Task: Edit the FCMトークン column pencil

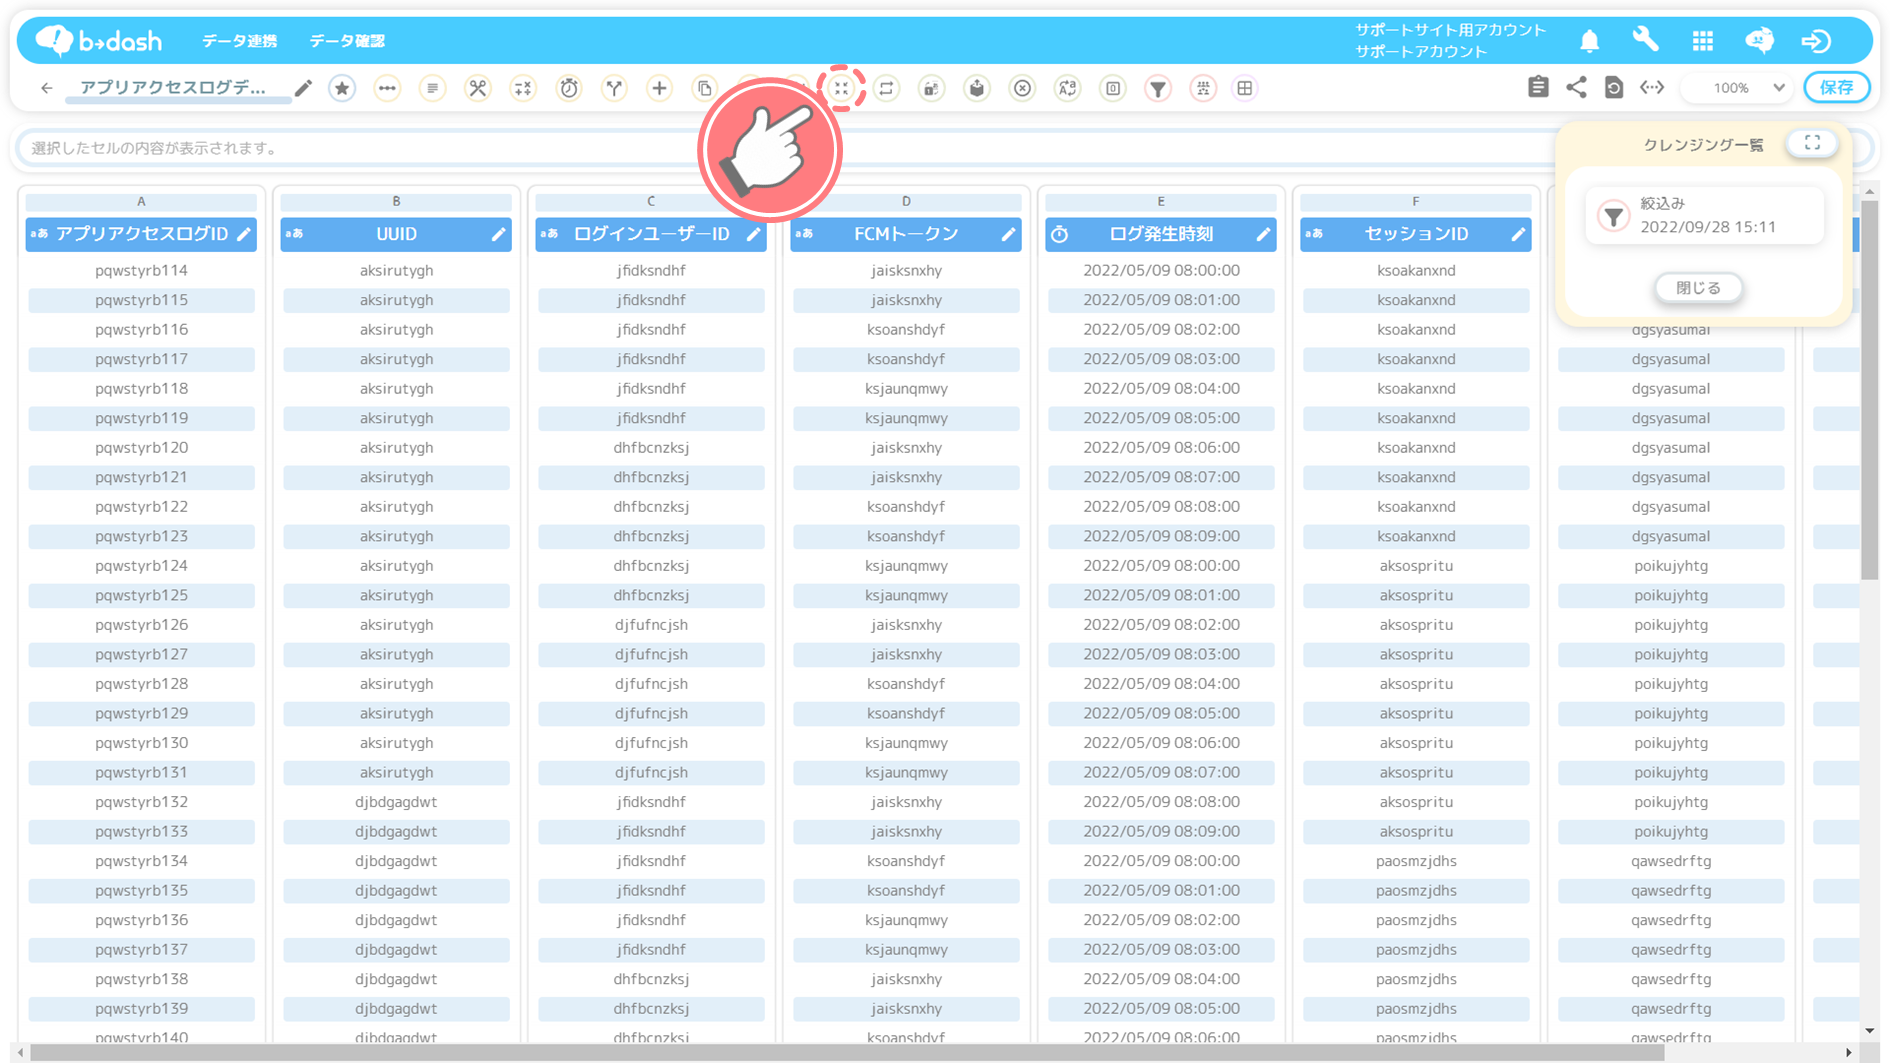Action: tap(1009, 234)
